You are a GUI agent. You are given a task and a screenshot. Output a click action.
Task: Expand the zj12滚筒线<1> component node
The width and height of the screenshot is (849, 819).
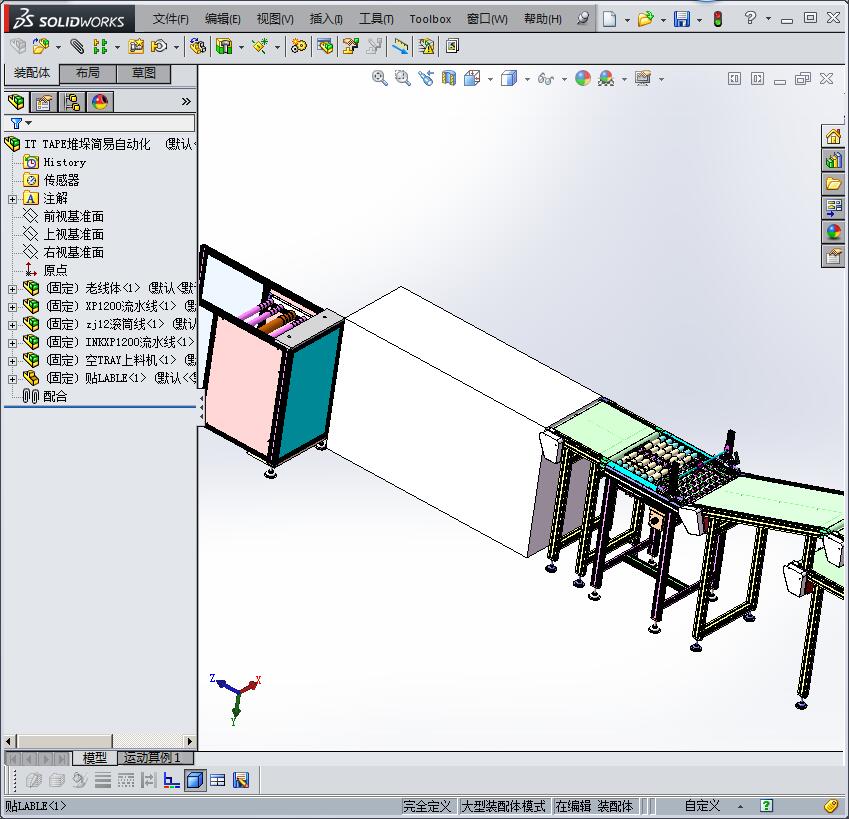[12, 325]
